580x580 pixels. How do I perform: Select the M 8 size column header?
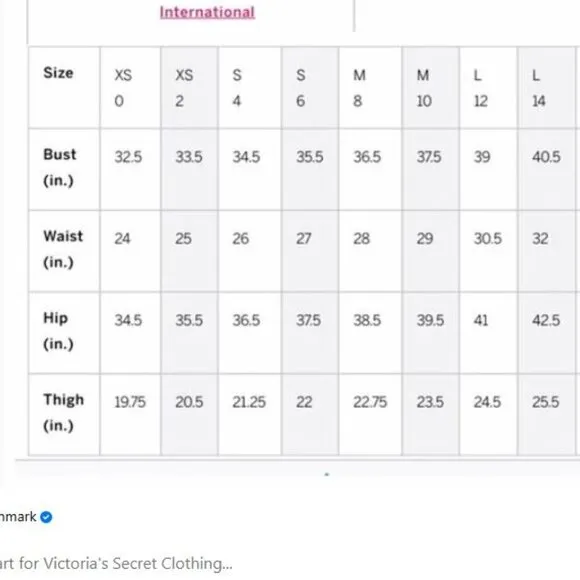click(x=370, y=88)
